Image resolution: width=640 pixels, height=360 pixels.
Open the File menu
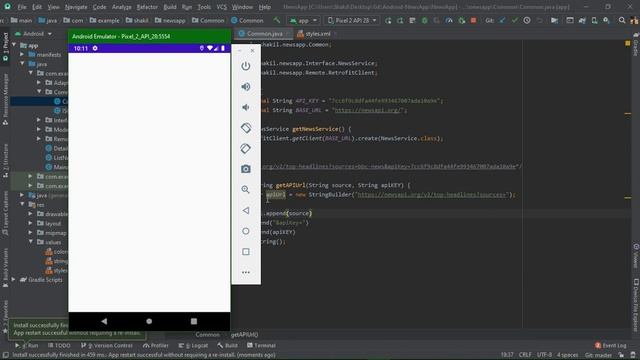[x=22, y=7]
